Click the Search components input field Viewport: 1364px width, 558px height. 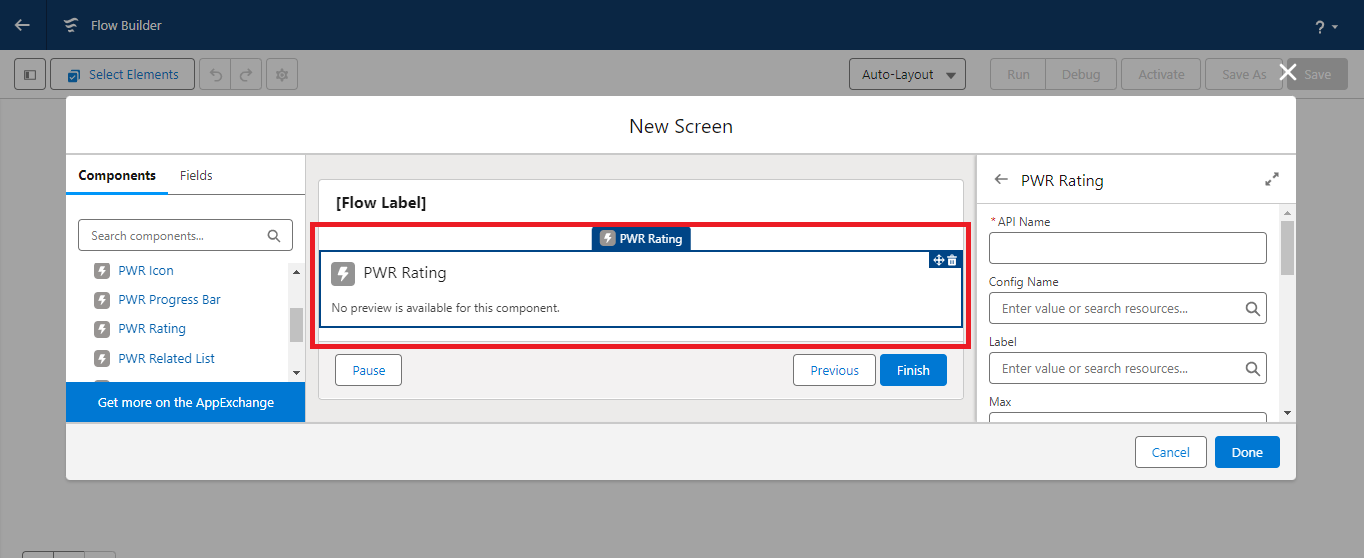(185, 236)
